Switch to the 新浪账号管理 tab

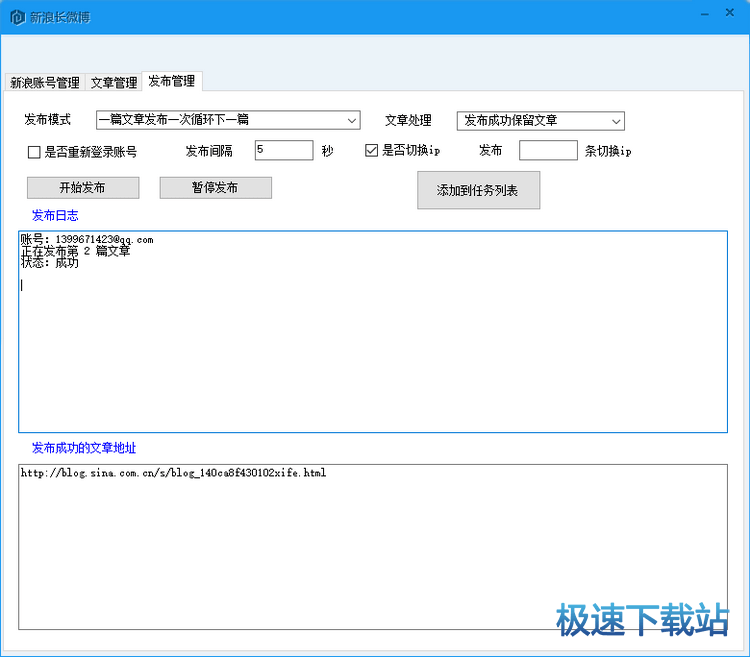click(x=45, y=83)
